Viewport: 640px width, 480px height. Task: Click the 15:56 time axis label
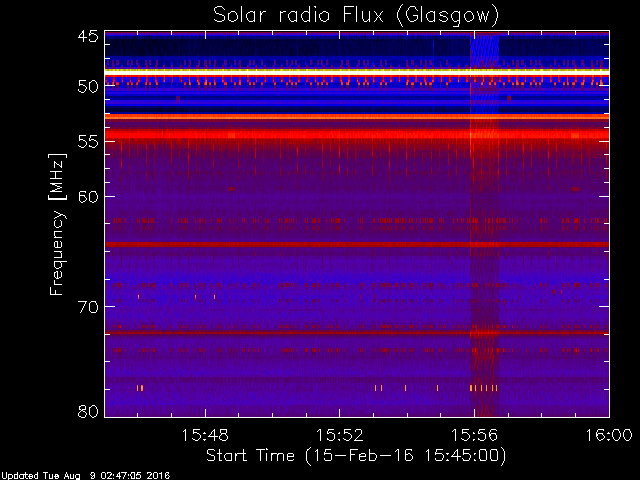coord(474,435)
